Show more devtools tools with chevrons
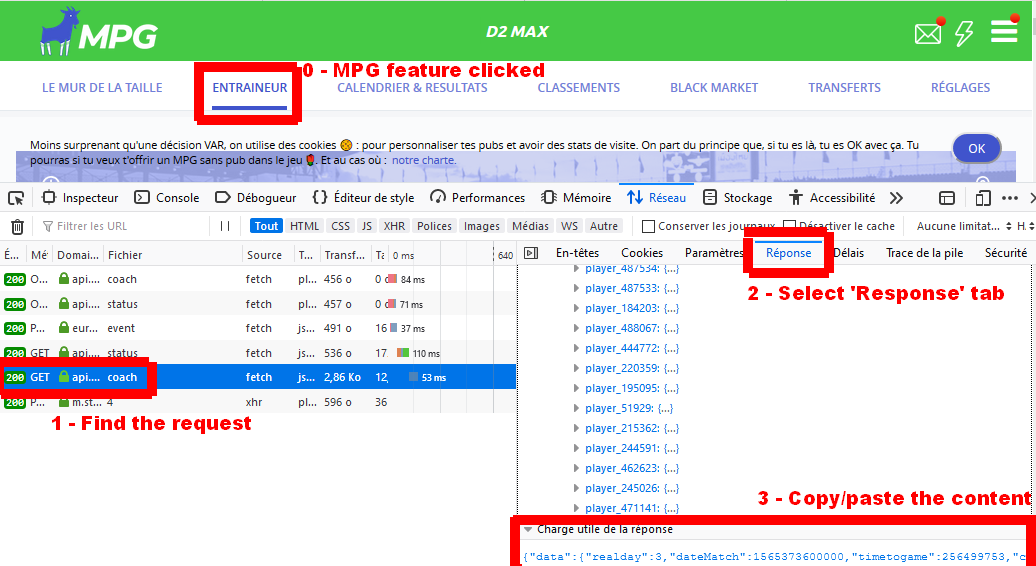This screenshot has height=566, width=1036. [896, 197]
